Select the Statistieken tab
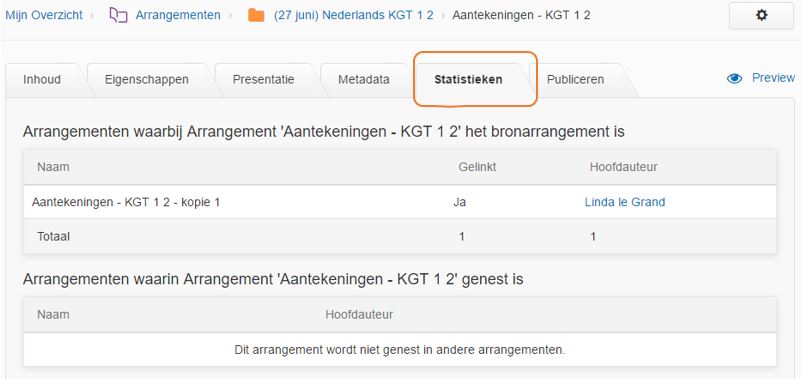The image size is (801, 379). pyautogui.click(x=468, y=80)
